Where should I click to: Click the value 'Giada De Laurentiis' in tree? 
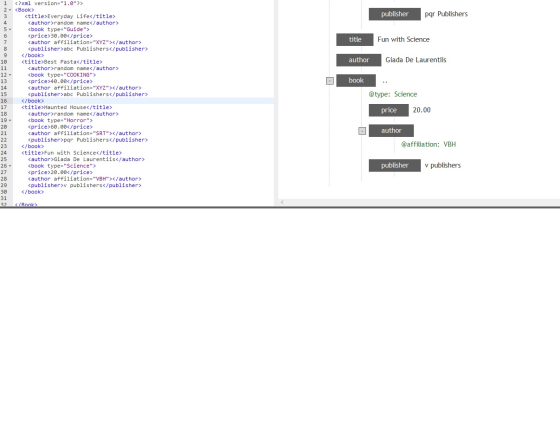[416, 60]
